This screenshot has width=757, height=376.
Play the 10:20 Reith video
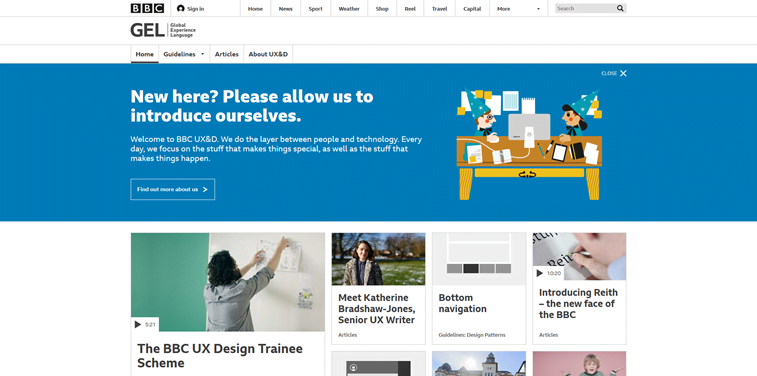540,273
